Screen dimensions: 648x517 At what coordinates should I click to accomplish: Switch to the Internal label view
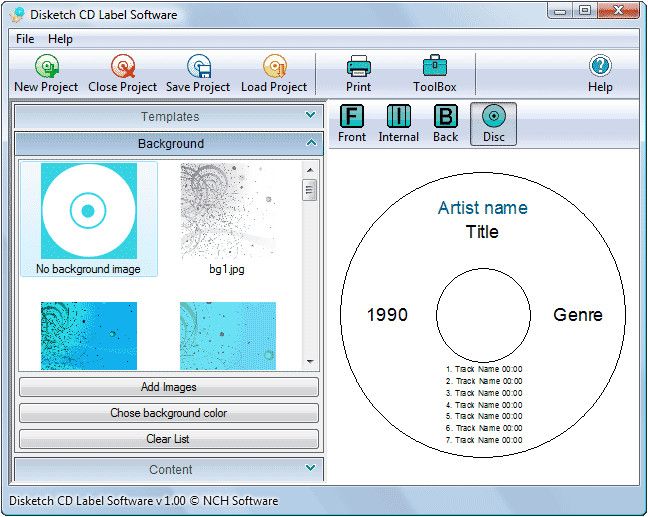tap(398, 124)
